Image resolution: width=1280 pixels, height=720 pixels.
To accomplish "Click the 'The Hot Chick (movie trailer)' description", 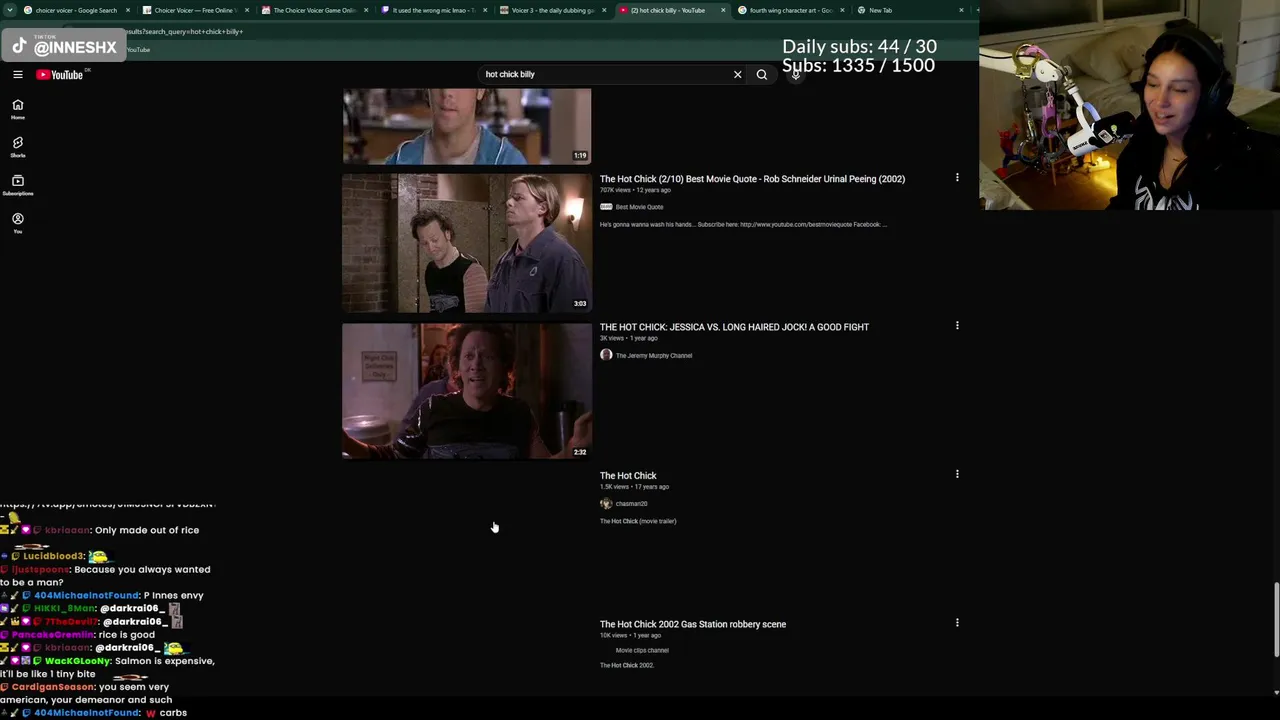I will 638,521.
